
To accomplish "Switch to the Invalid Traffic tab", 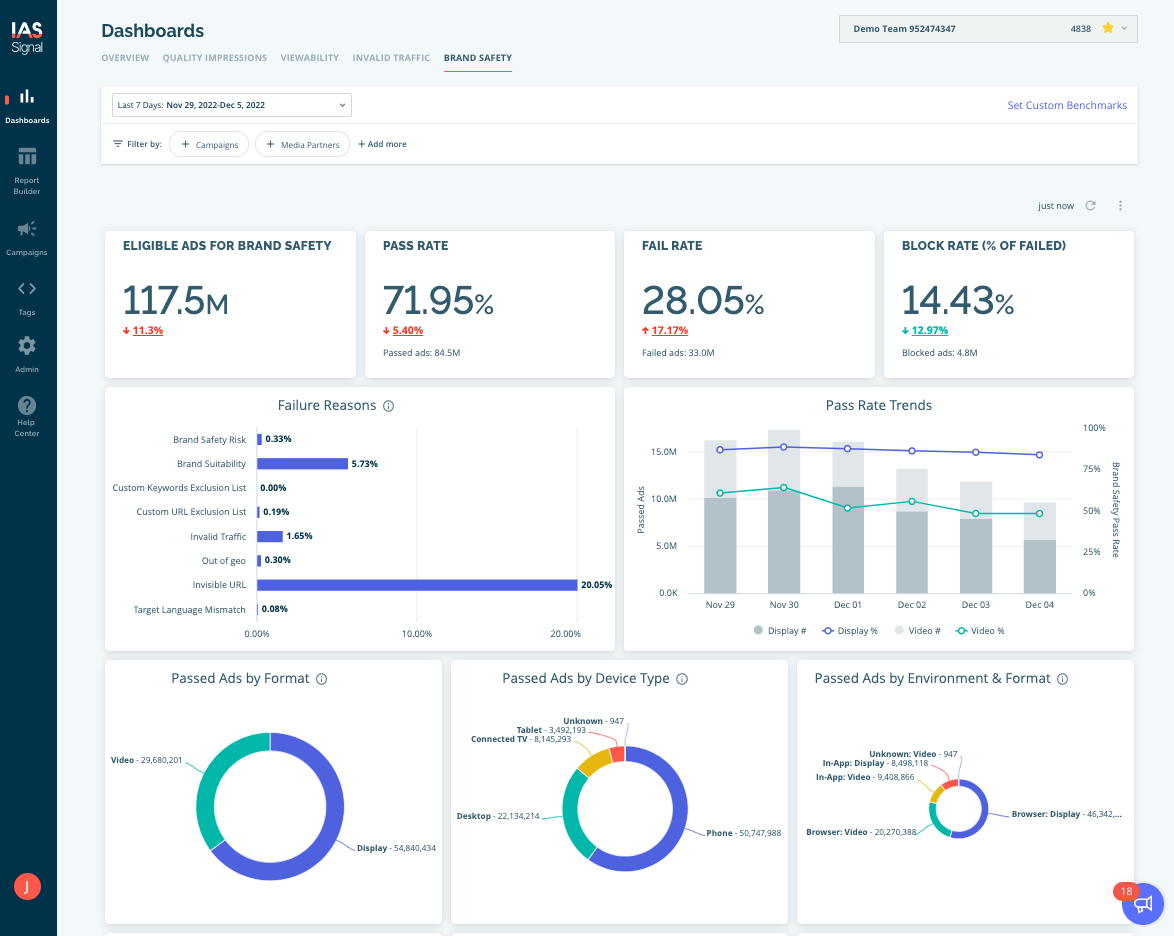I will (391, 58).
